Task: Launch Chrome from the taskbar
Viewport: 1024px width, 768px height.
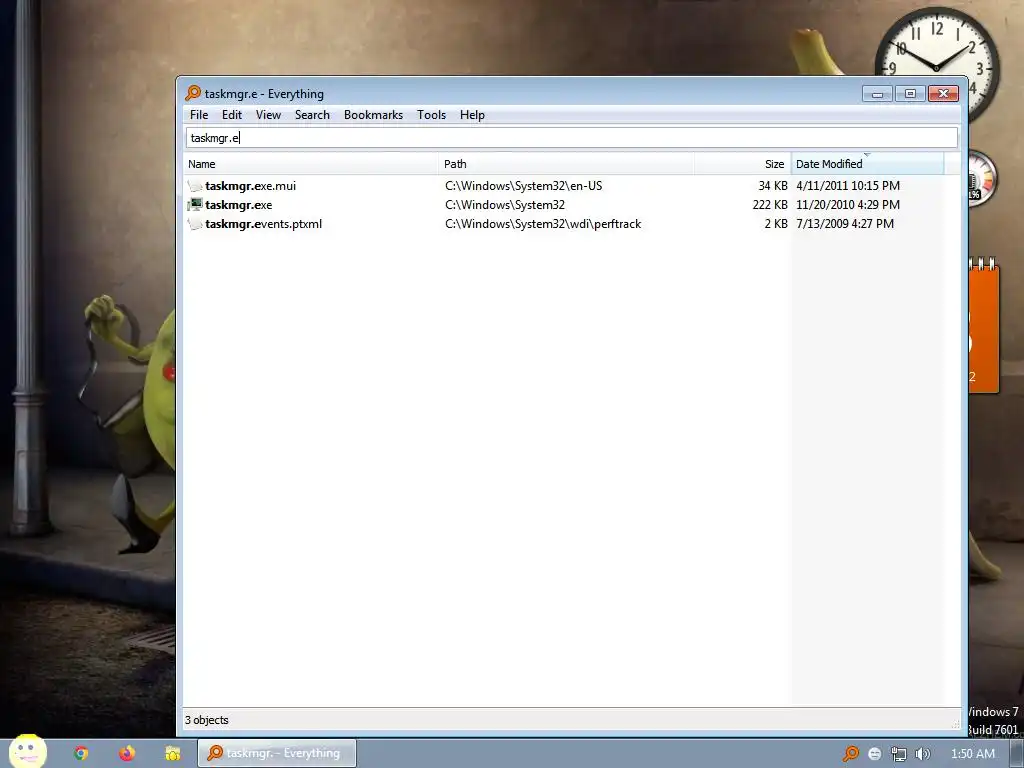Action: pyautogui.click(x=81, y=754)
